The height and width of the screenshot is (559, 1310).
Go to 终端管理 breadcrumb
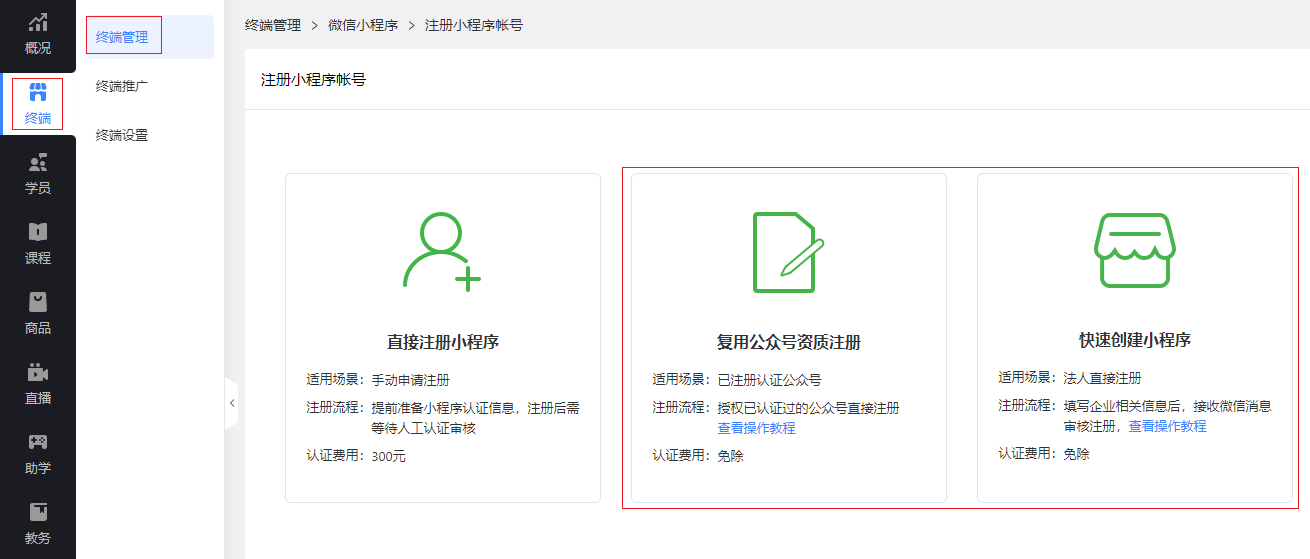pyautogui.click(x=273, y=25)
